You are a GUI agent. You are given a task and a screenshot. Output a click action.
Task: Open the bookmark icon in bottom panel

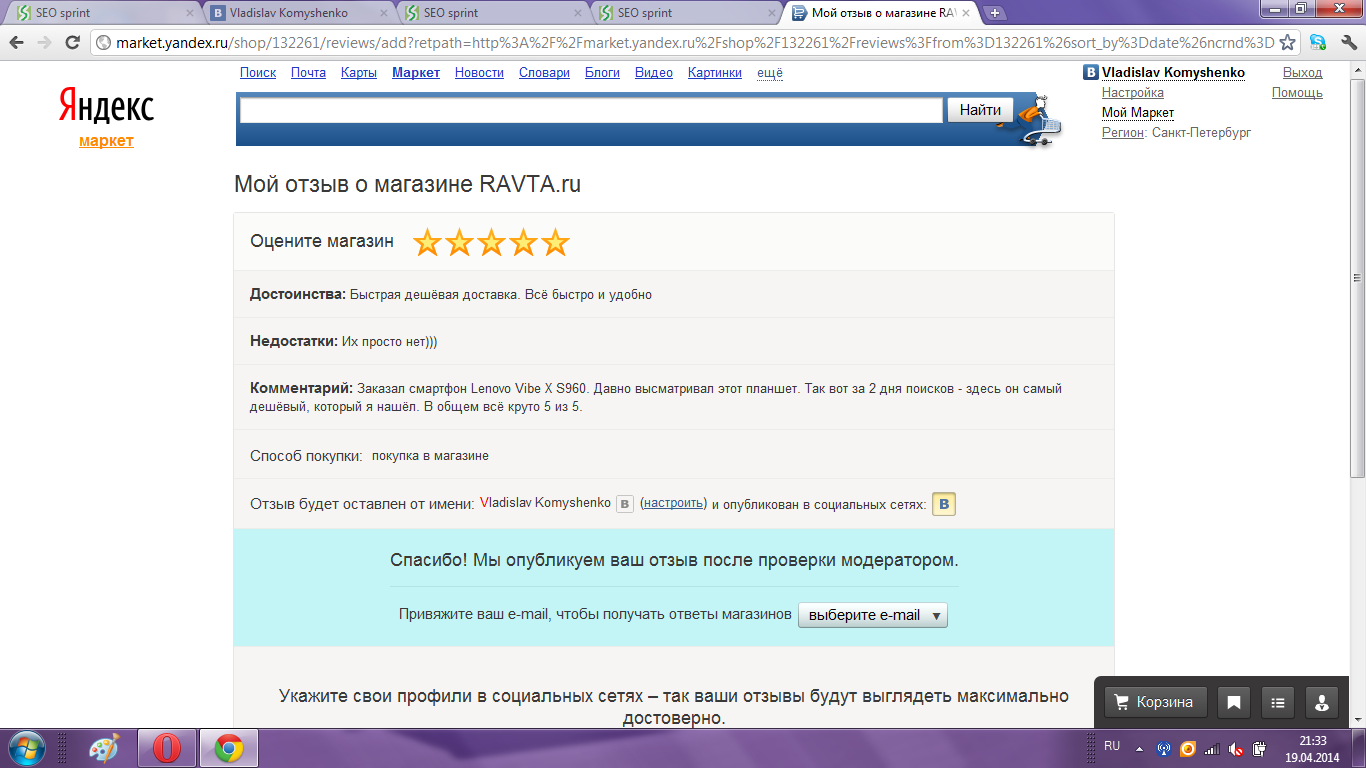point(1234,702)
